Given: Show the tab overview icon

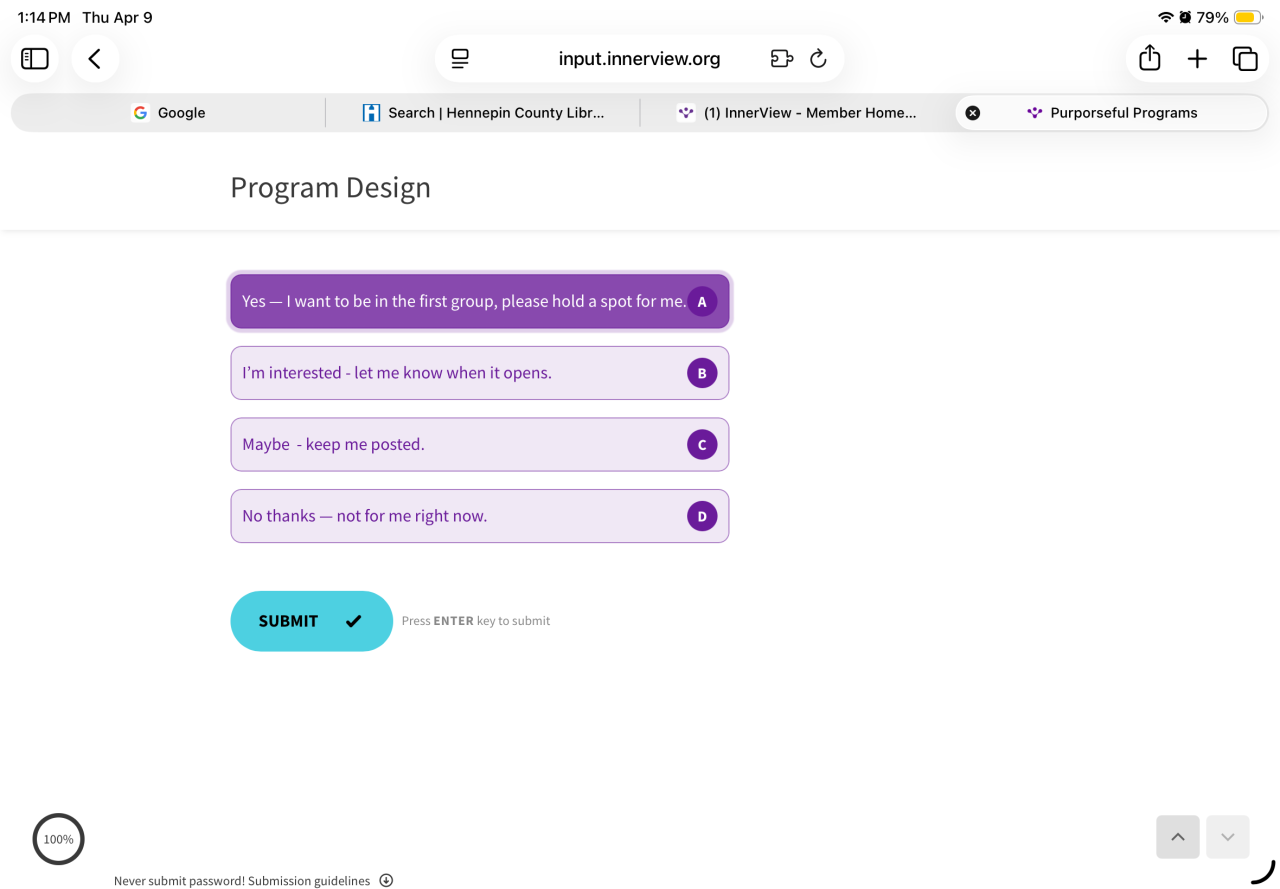Looking at the screenshot, I should 1245,59.
